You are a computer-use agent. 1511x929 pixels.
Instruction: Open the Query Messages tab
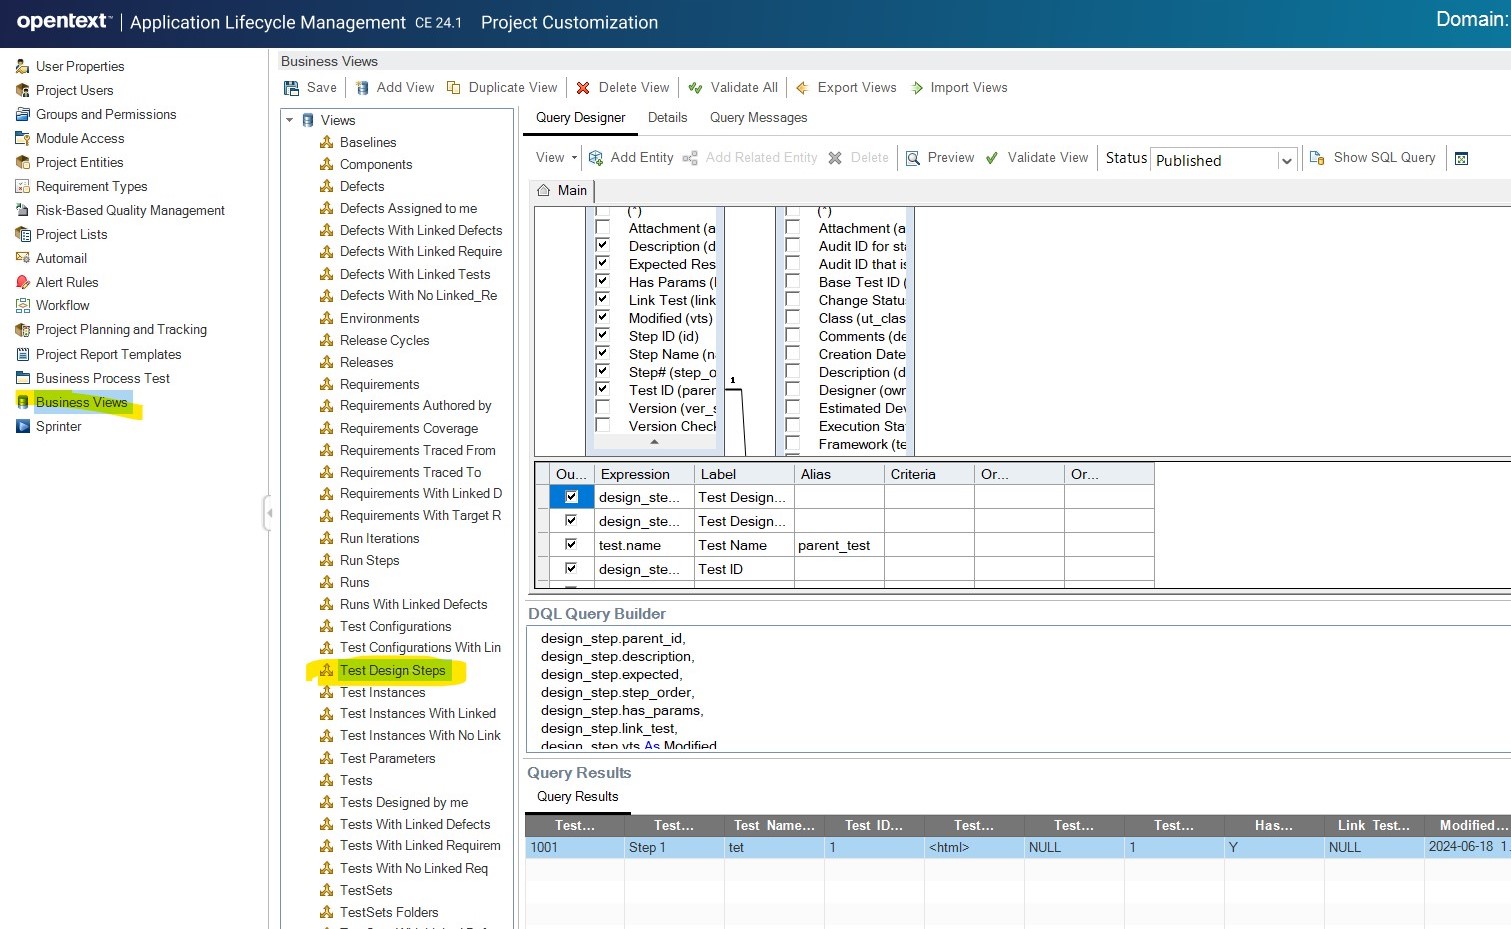(758, 118)
